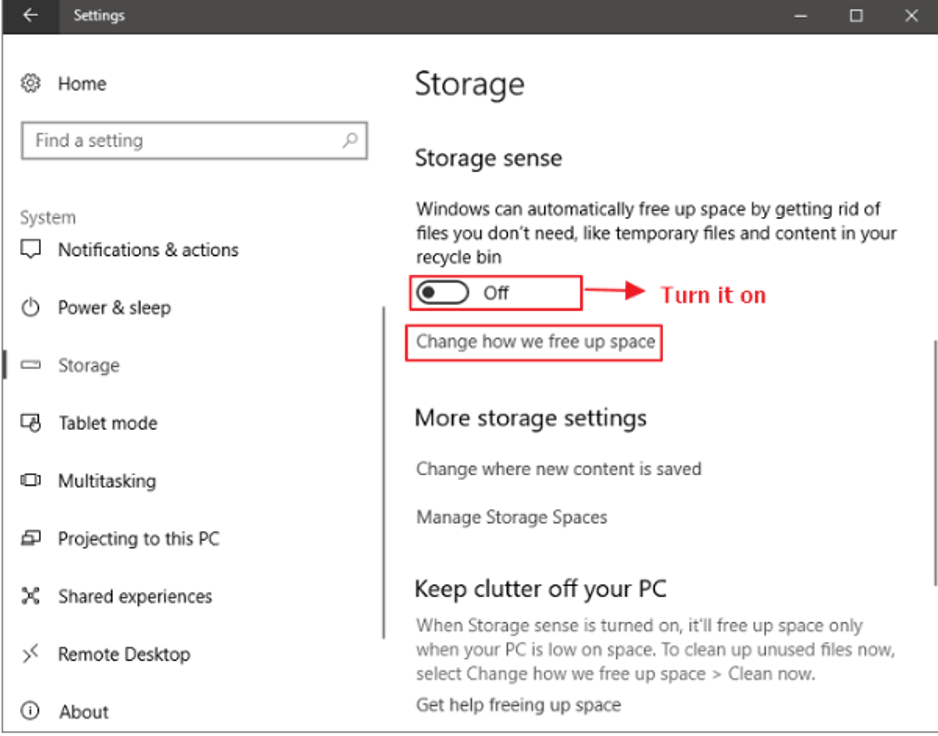
Task: Select the Multitasking icon
Action: coord(31,481)
